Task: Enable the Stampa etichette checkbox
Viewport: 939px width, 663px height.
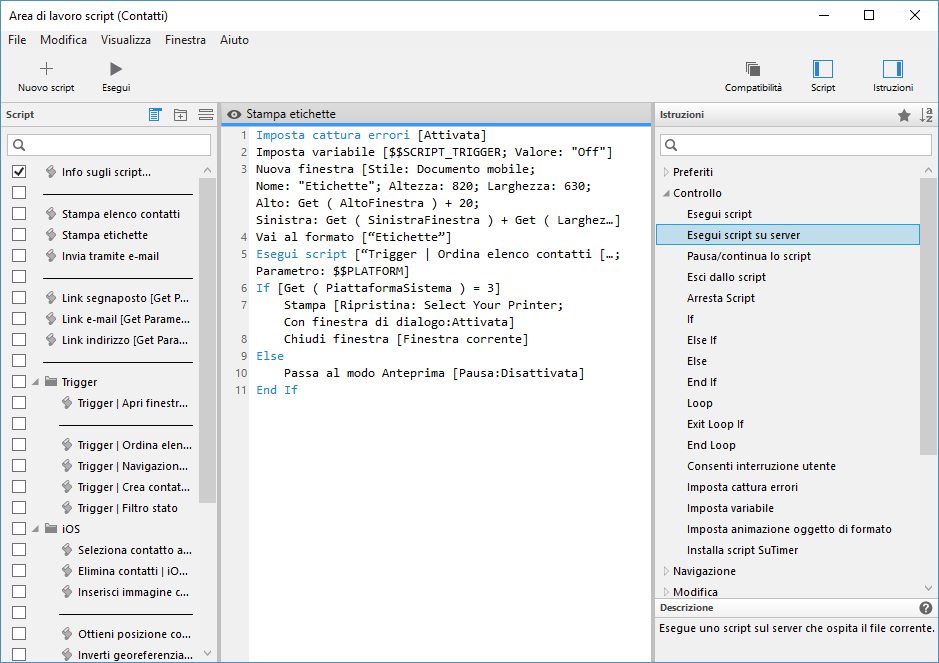Action: [19, 235]
